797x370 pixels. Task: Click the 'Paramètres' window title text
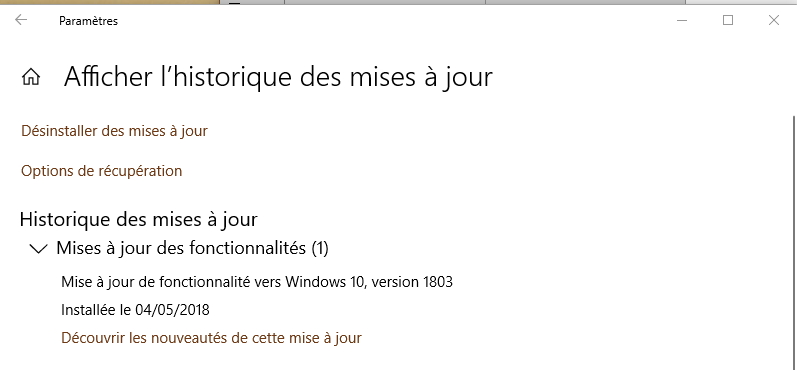click(88, 21)
